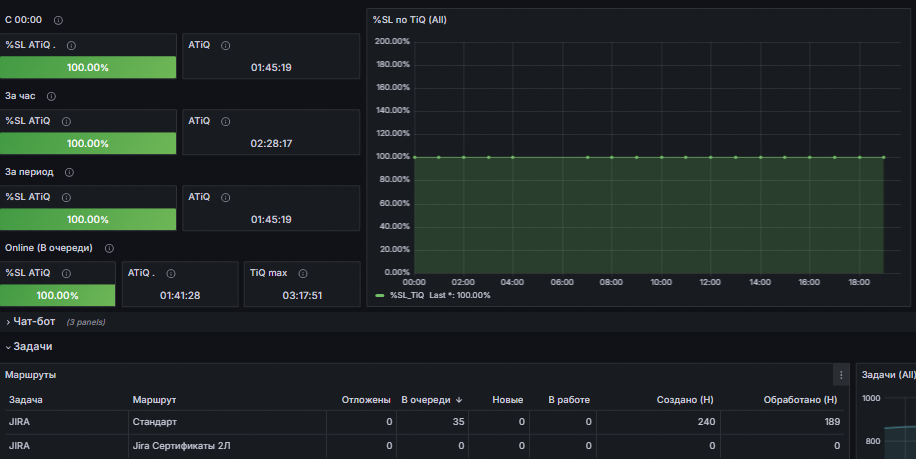
Task: Click info icon beside За период
Action: tap(69, 172)
